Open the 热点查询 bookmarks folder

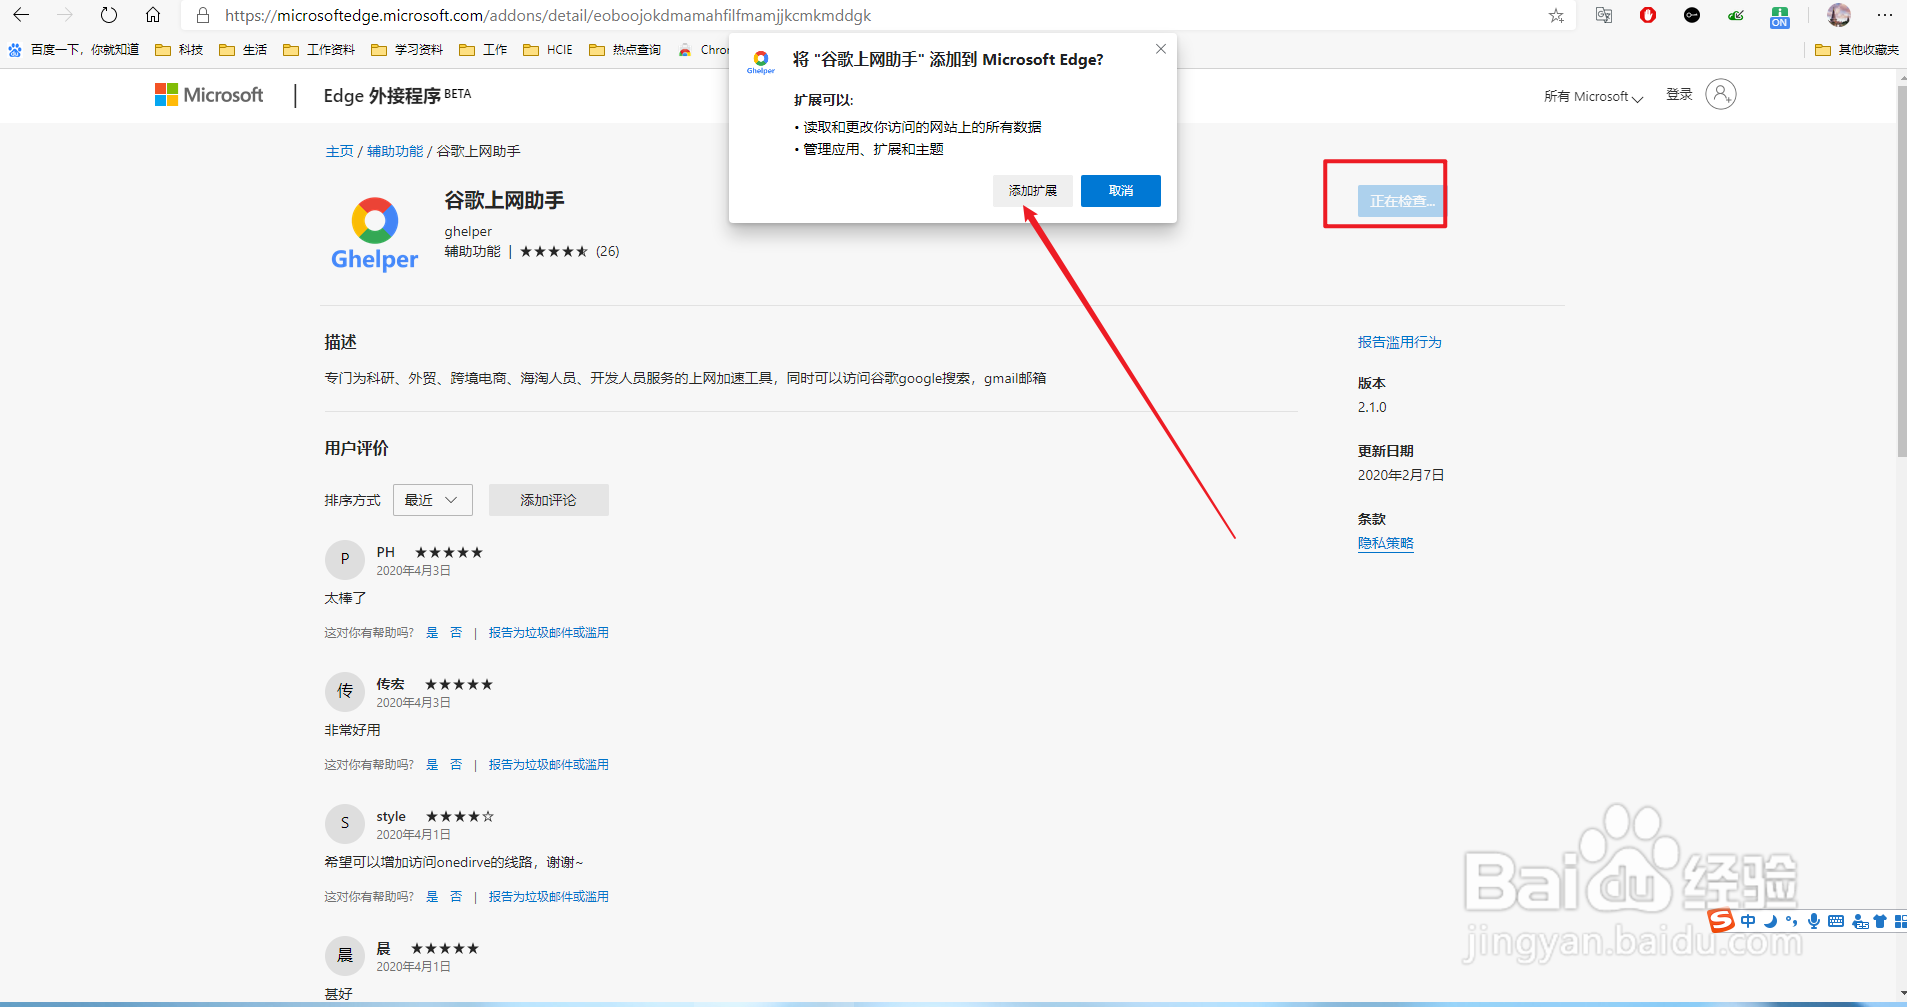pos(625,49)
